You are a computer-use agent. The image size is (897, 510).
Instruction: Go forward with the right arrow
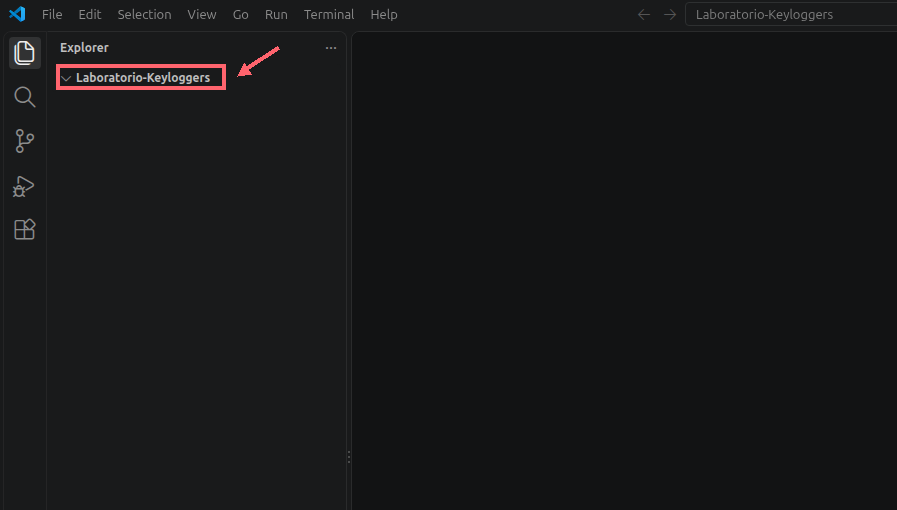670,14
